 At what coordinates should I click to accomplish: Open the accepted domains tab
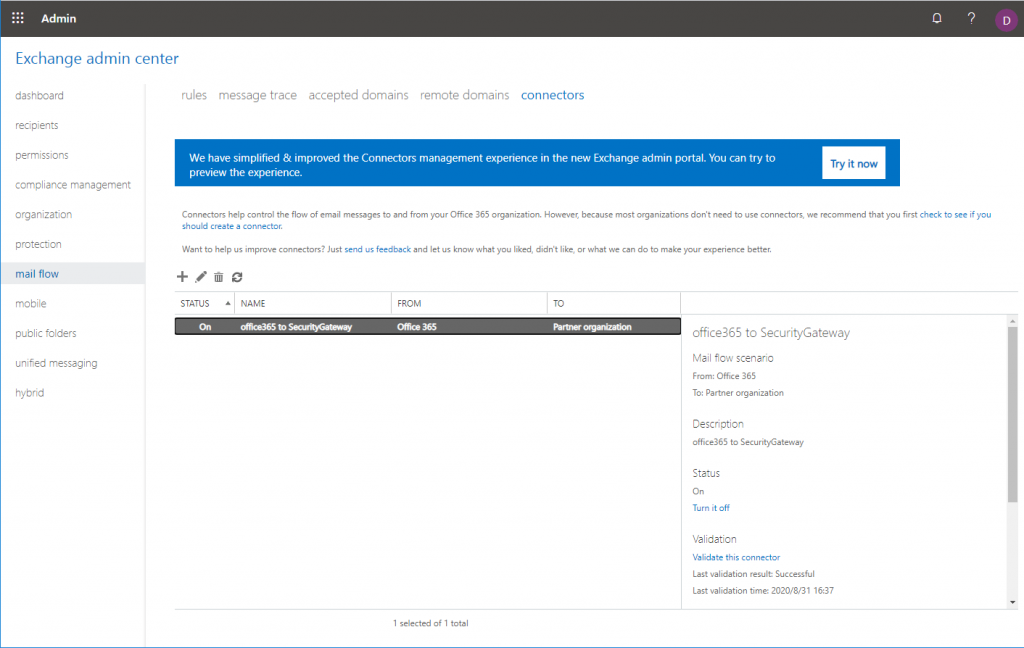tap(358, 95)
